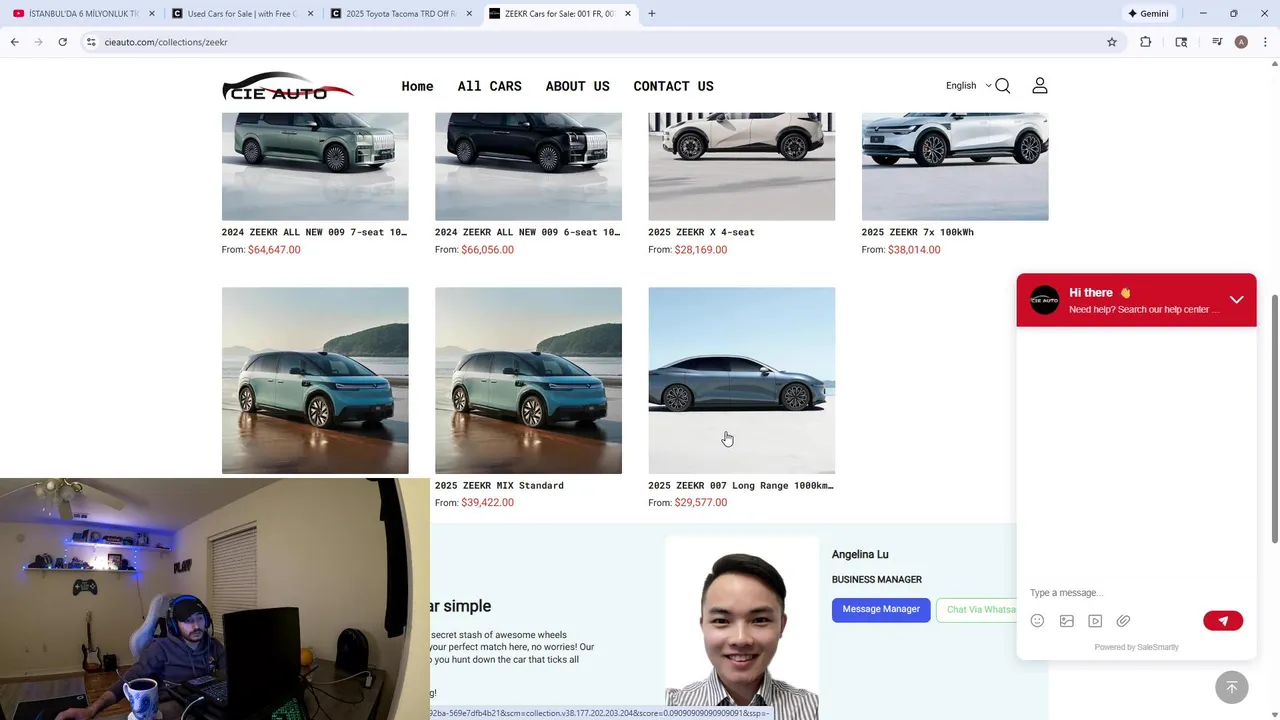Click the ZEEKR 007 sedan image

click(741, 380)
